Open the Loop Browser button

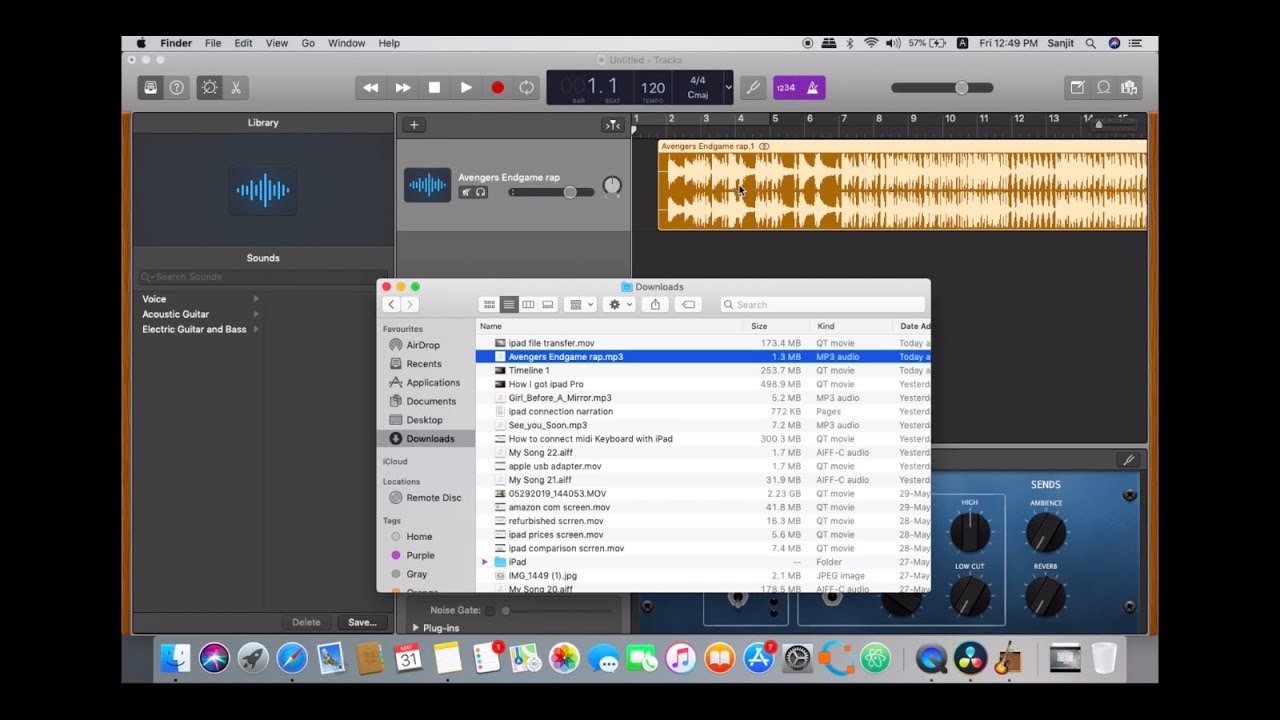pyautogui.click(x=1104, y=87)
